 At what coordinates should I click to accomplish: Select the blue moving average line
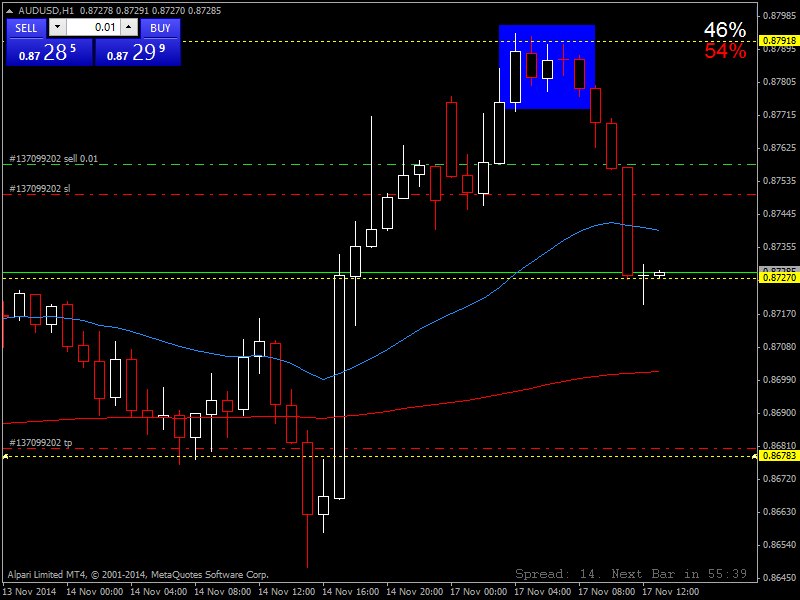(418, 330)
